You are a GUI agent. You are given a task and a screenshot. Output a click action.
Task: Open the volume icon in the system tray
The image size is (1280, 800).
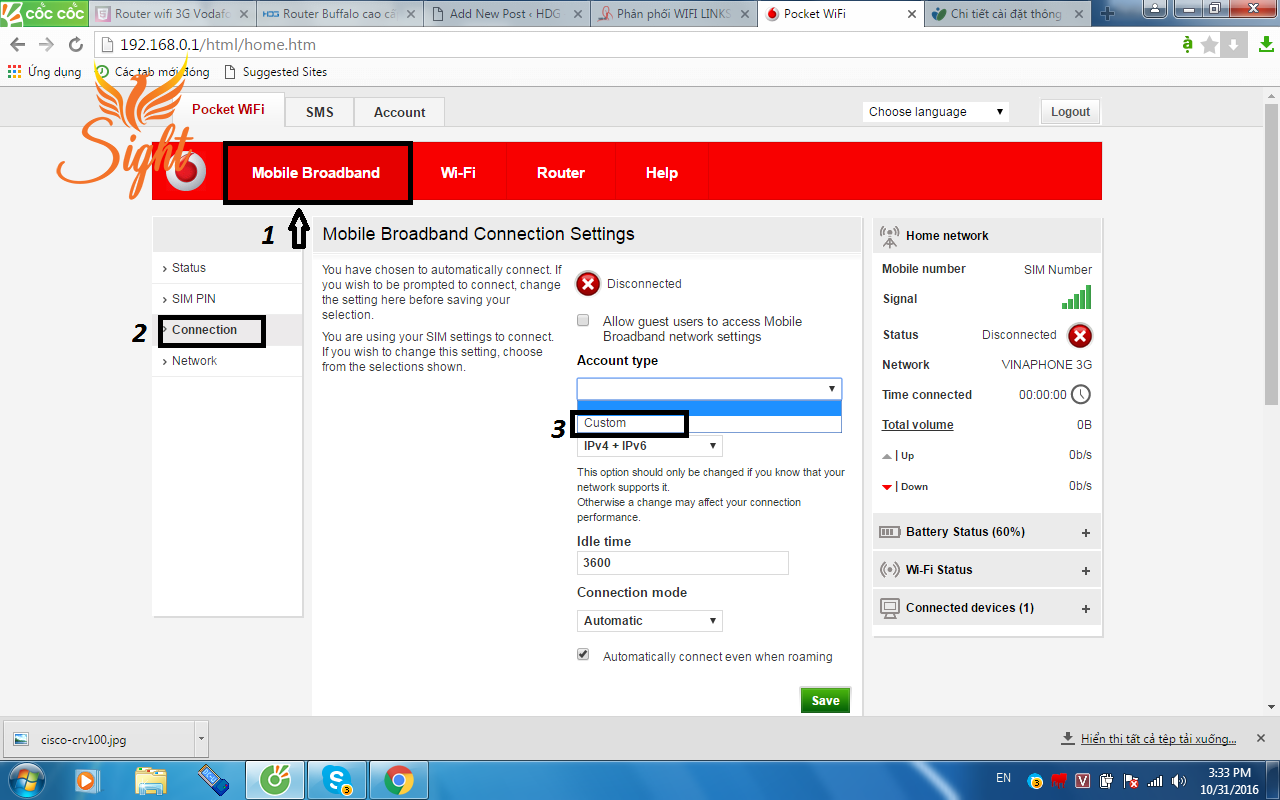(x=1178, y=778)
